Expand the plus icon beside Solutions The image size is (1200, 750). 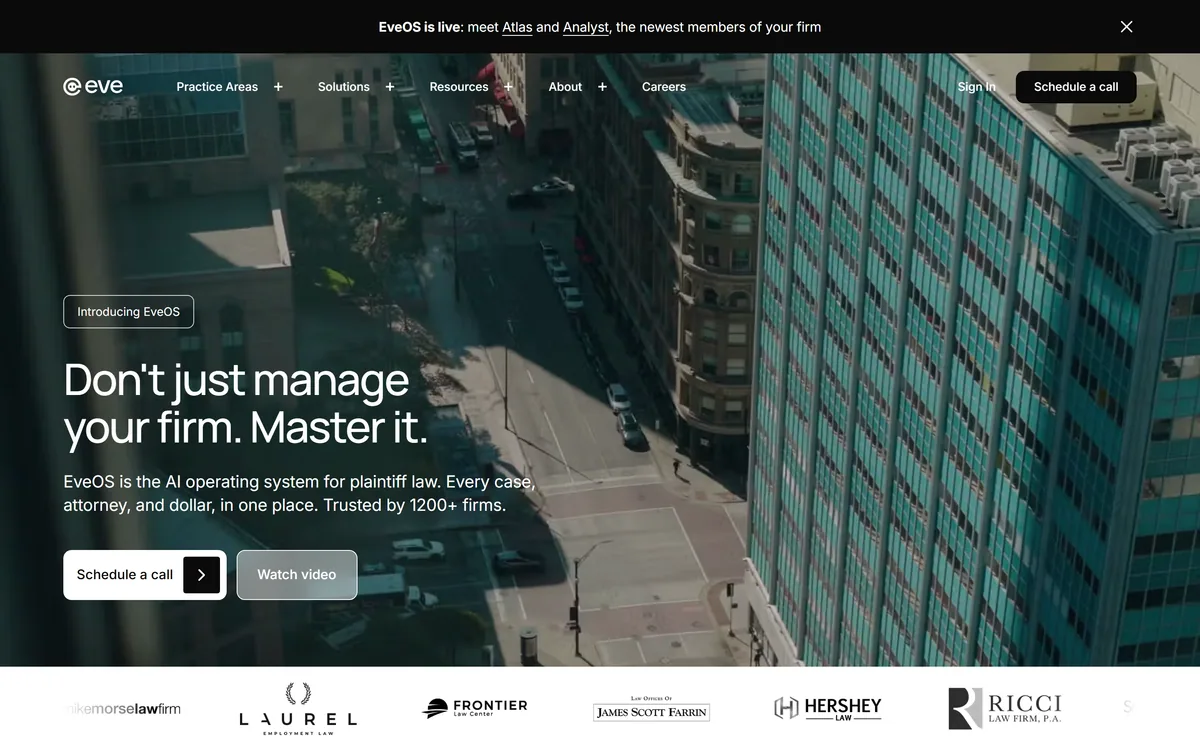390,87
